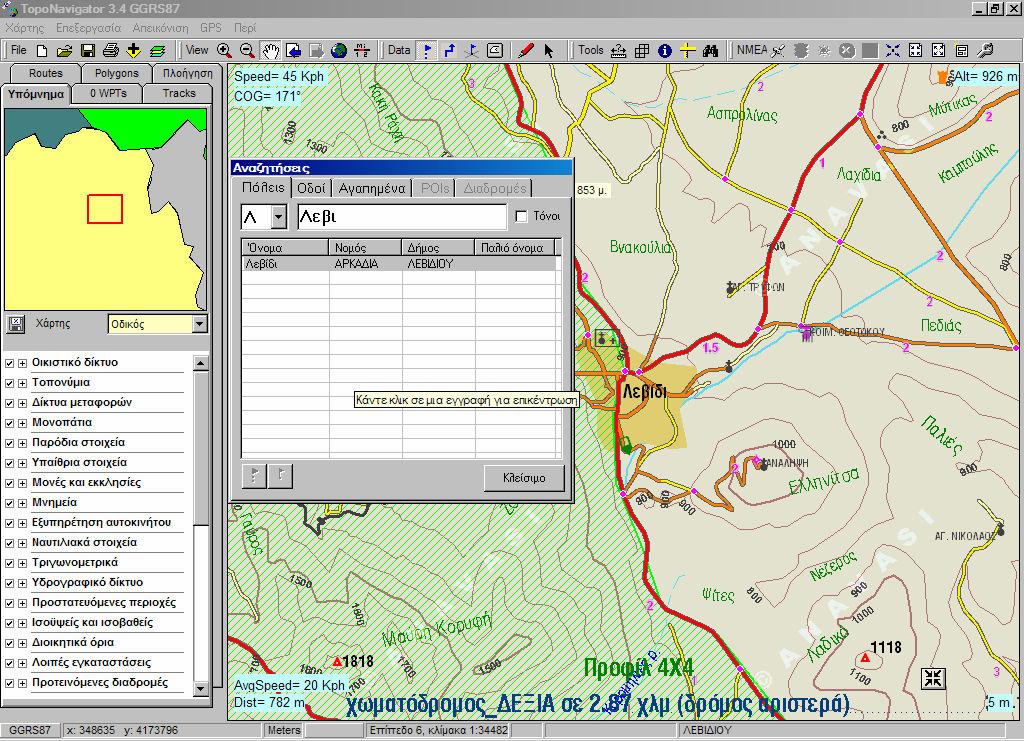
Task: Save using the floppy disk icon
Action: click(x=88, y=51)
